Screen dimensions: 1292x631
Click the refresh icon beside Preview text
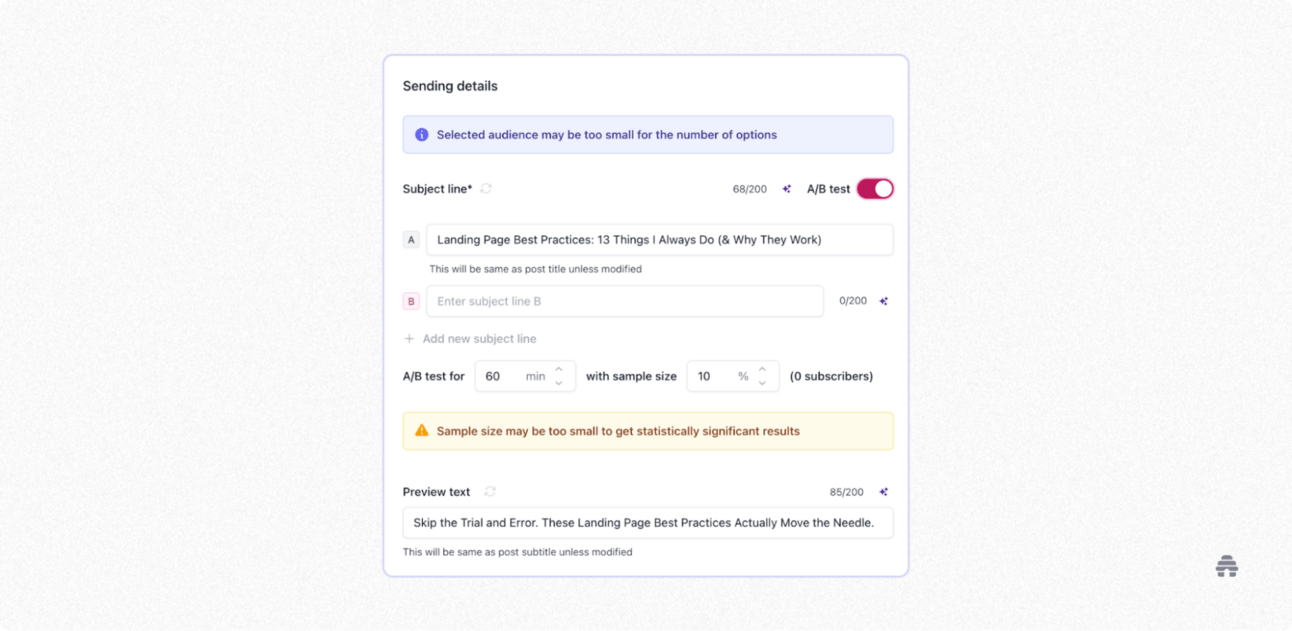(490, 492)
